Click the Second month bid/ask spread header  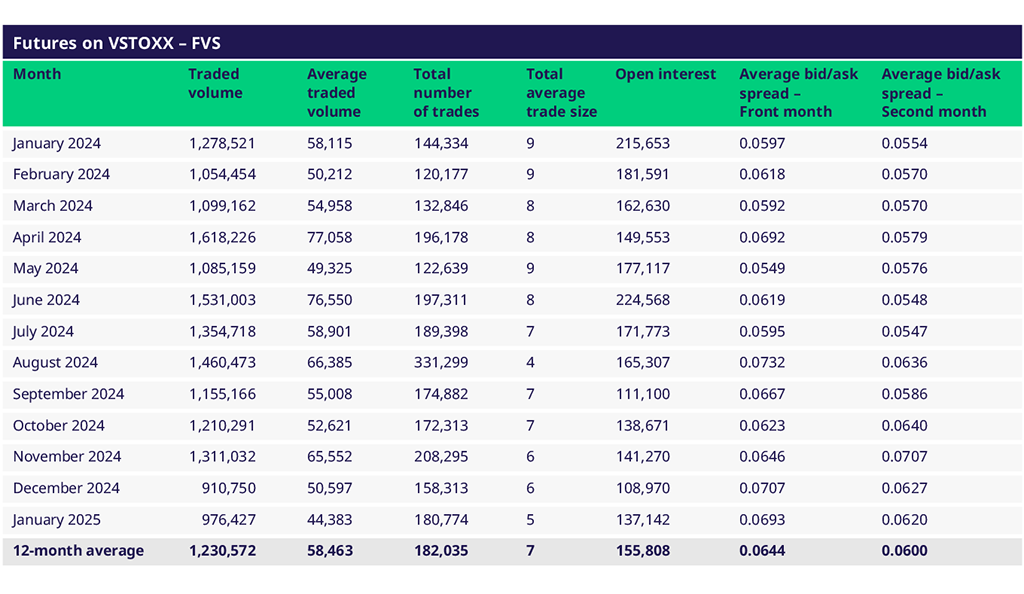940,93
